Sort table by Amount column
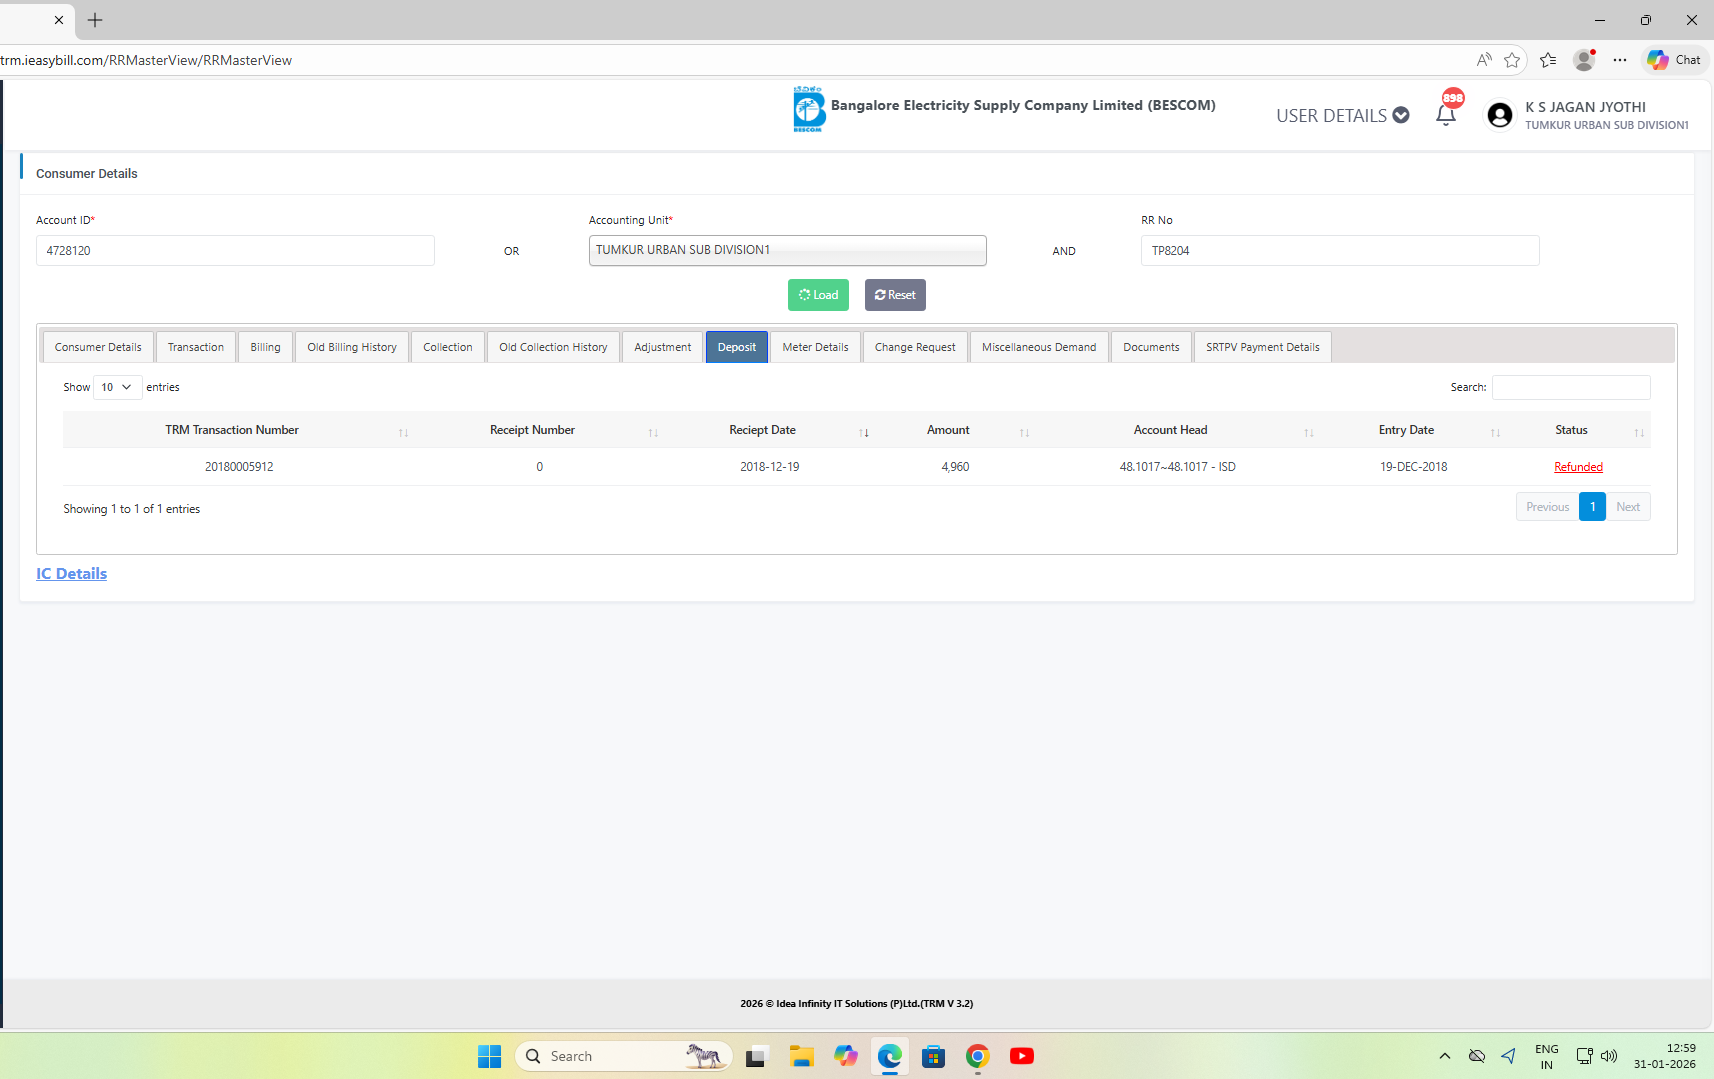 tap(948, 430)
